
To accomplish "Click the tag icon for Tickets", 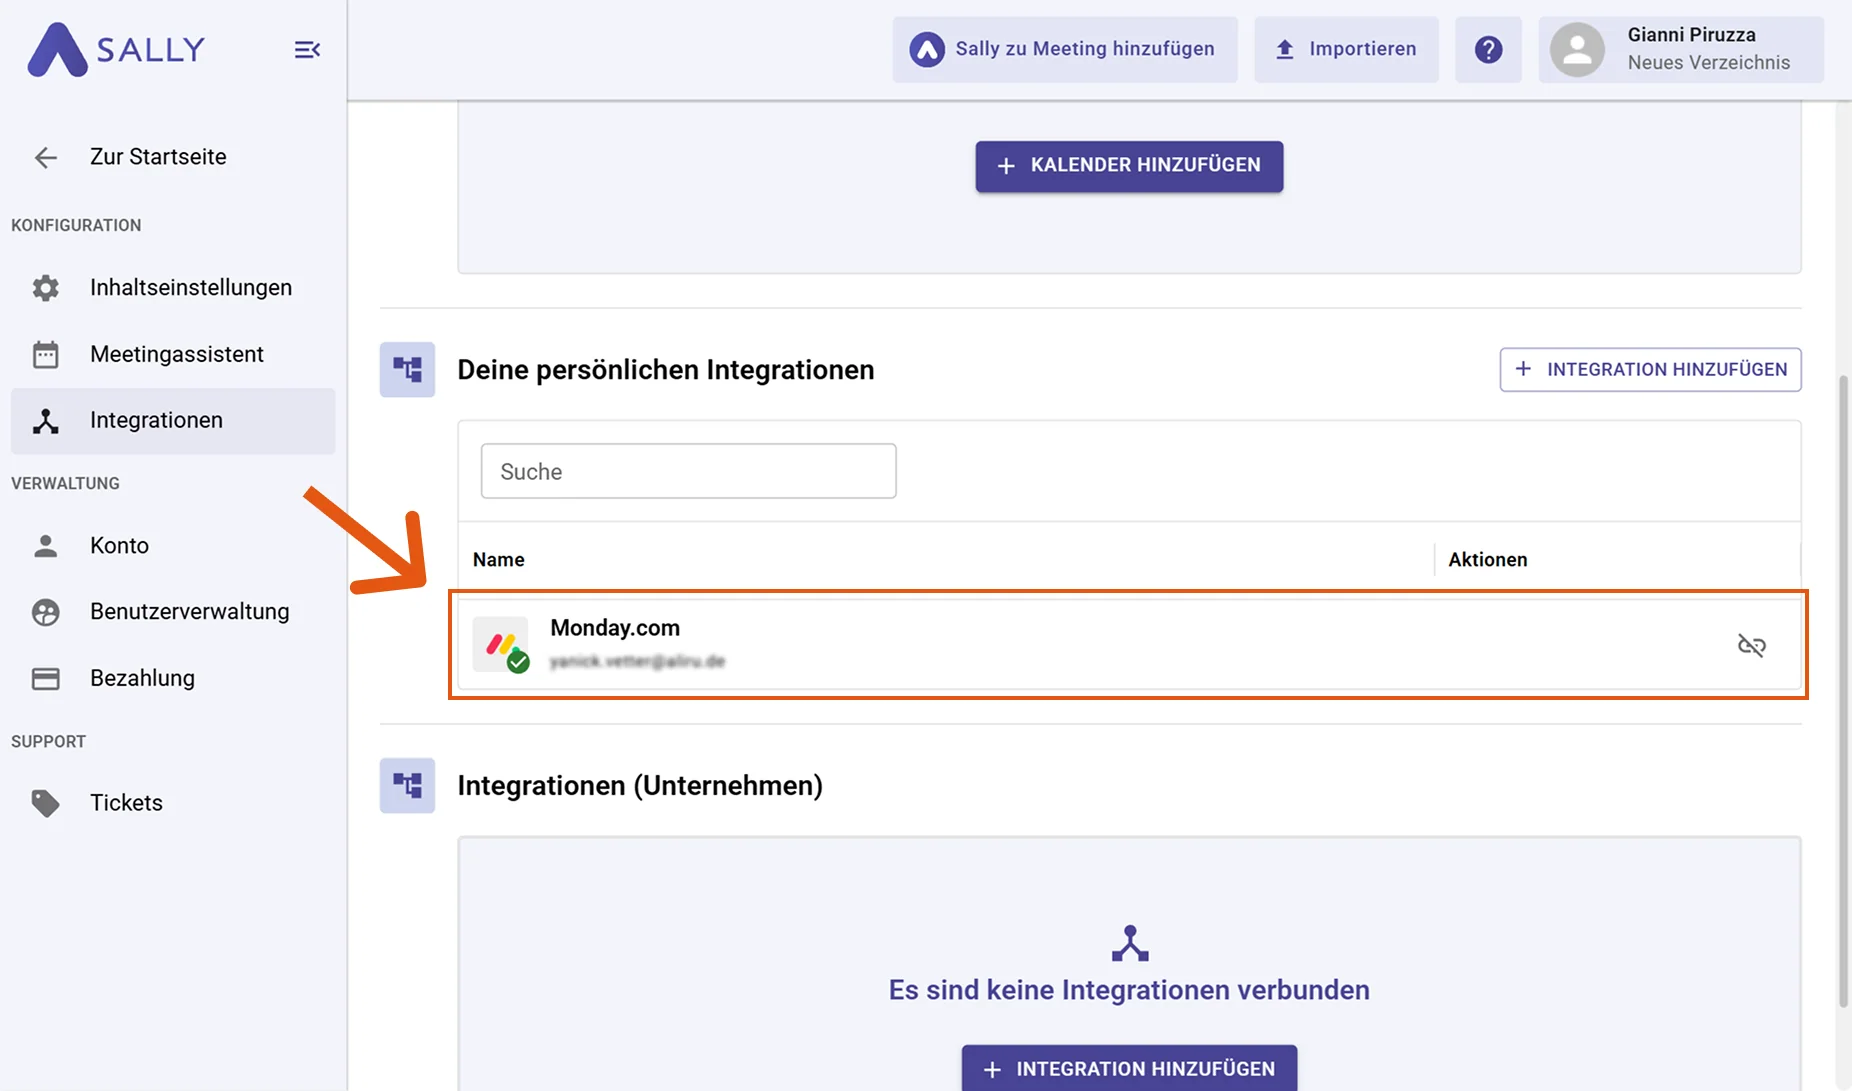I will click(45, 803).
